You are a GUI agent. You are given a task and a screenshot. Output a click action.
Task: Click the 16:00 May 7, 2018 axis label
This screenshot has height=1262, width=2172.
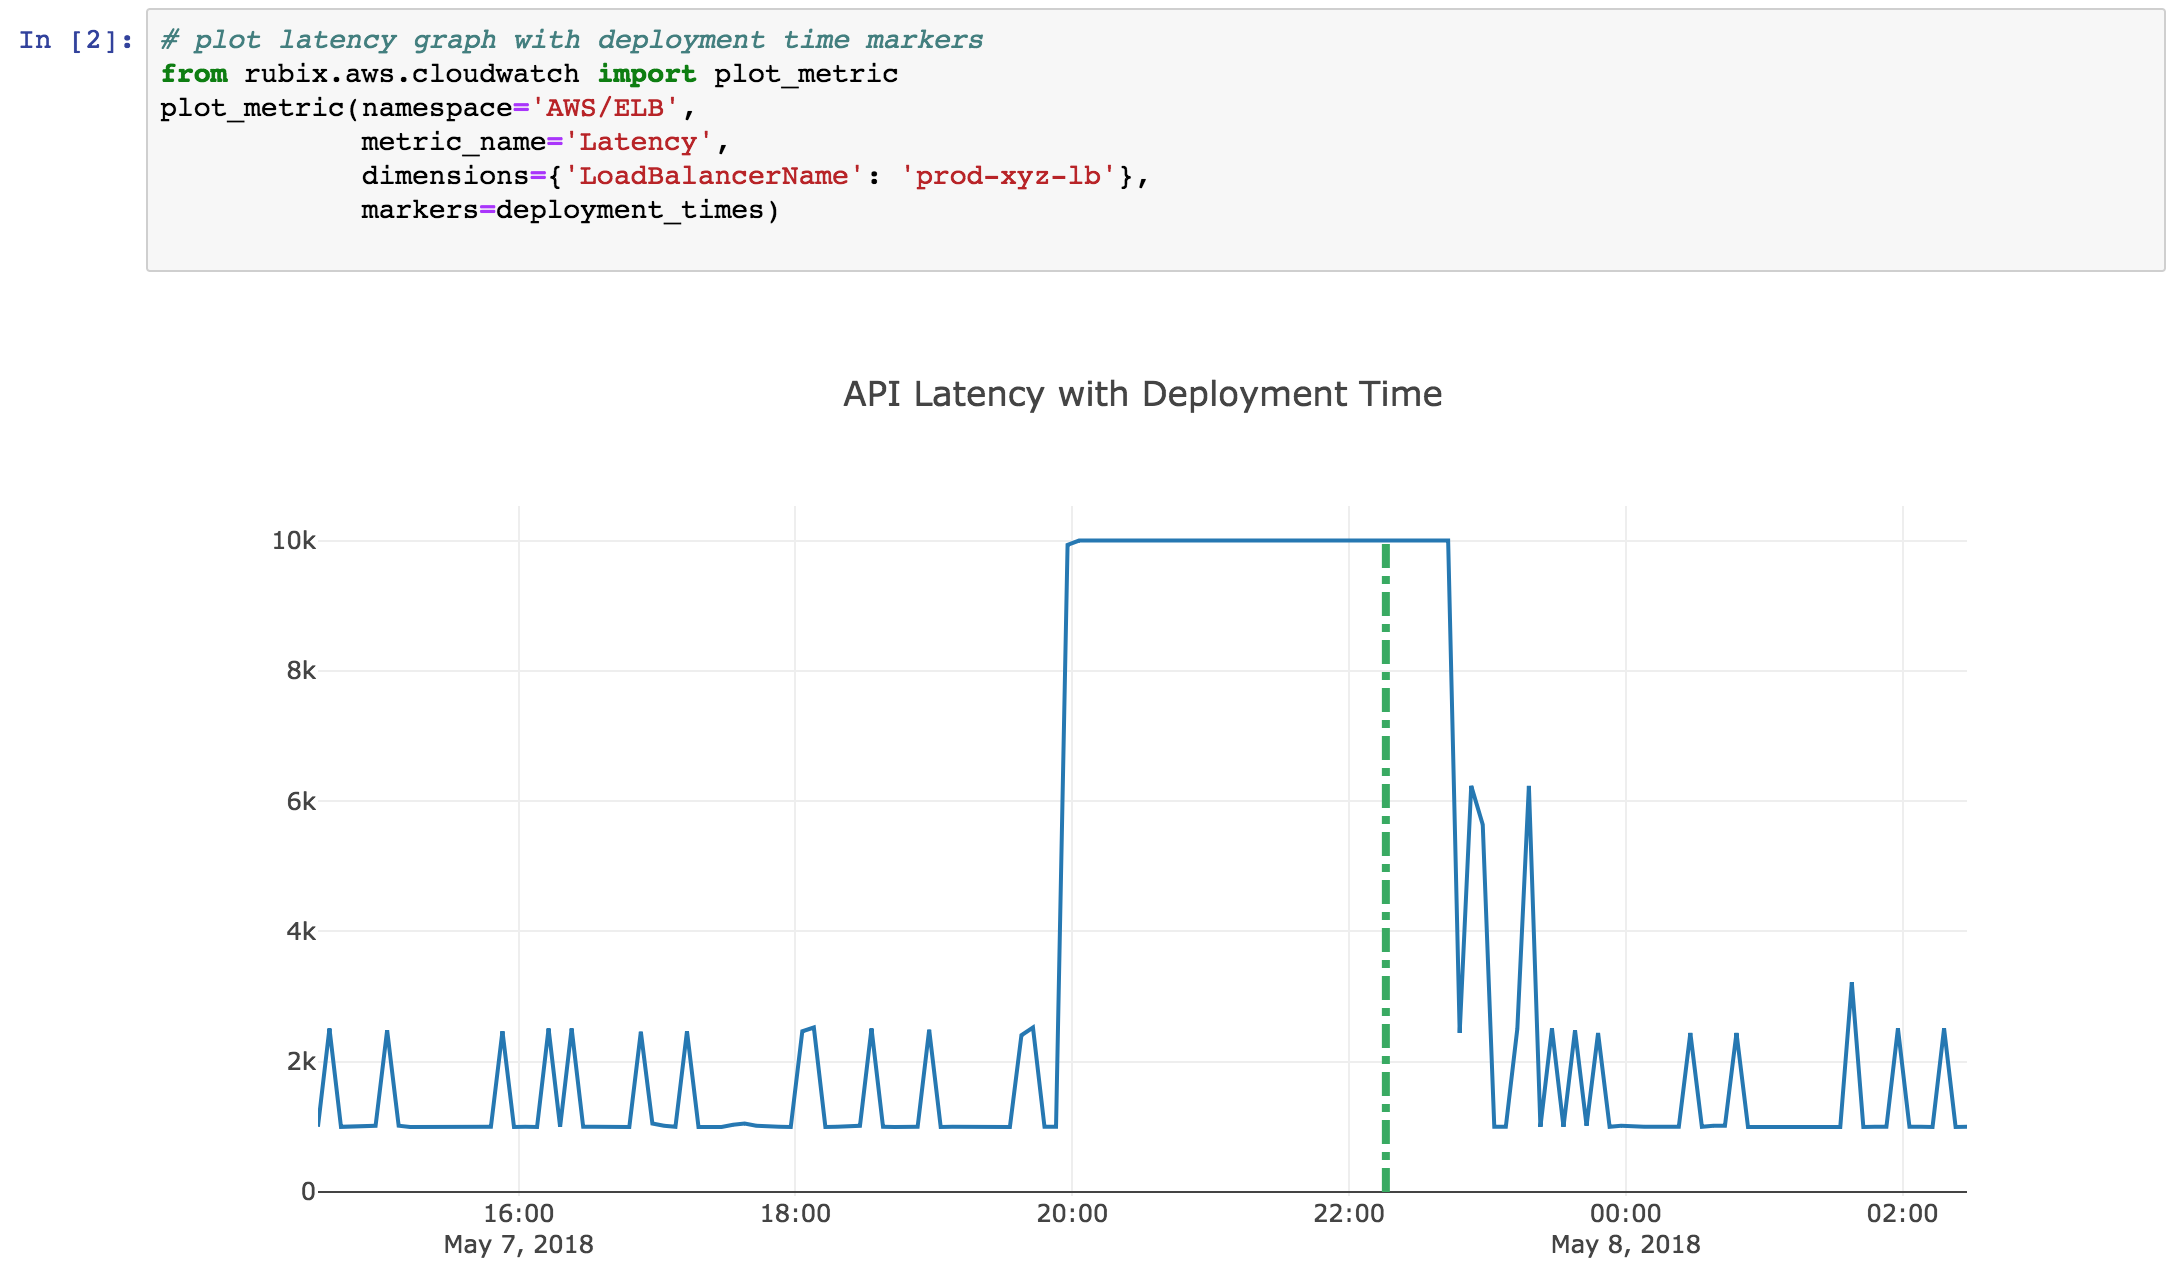[x=518, y=1229]
